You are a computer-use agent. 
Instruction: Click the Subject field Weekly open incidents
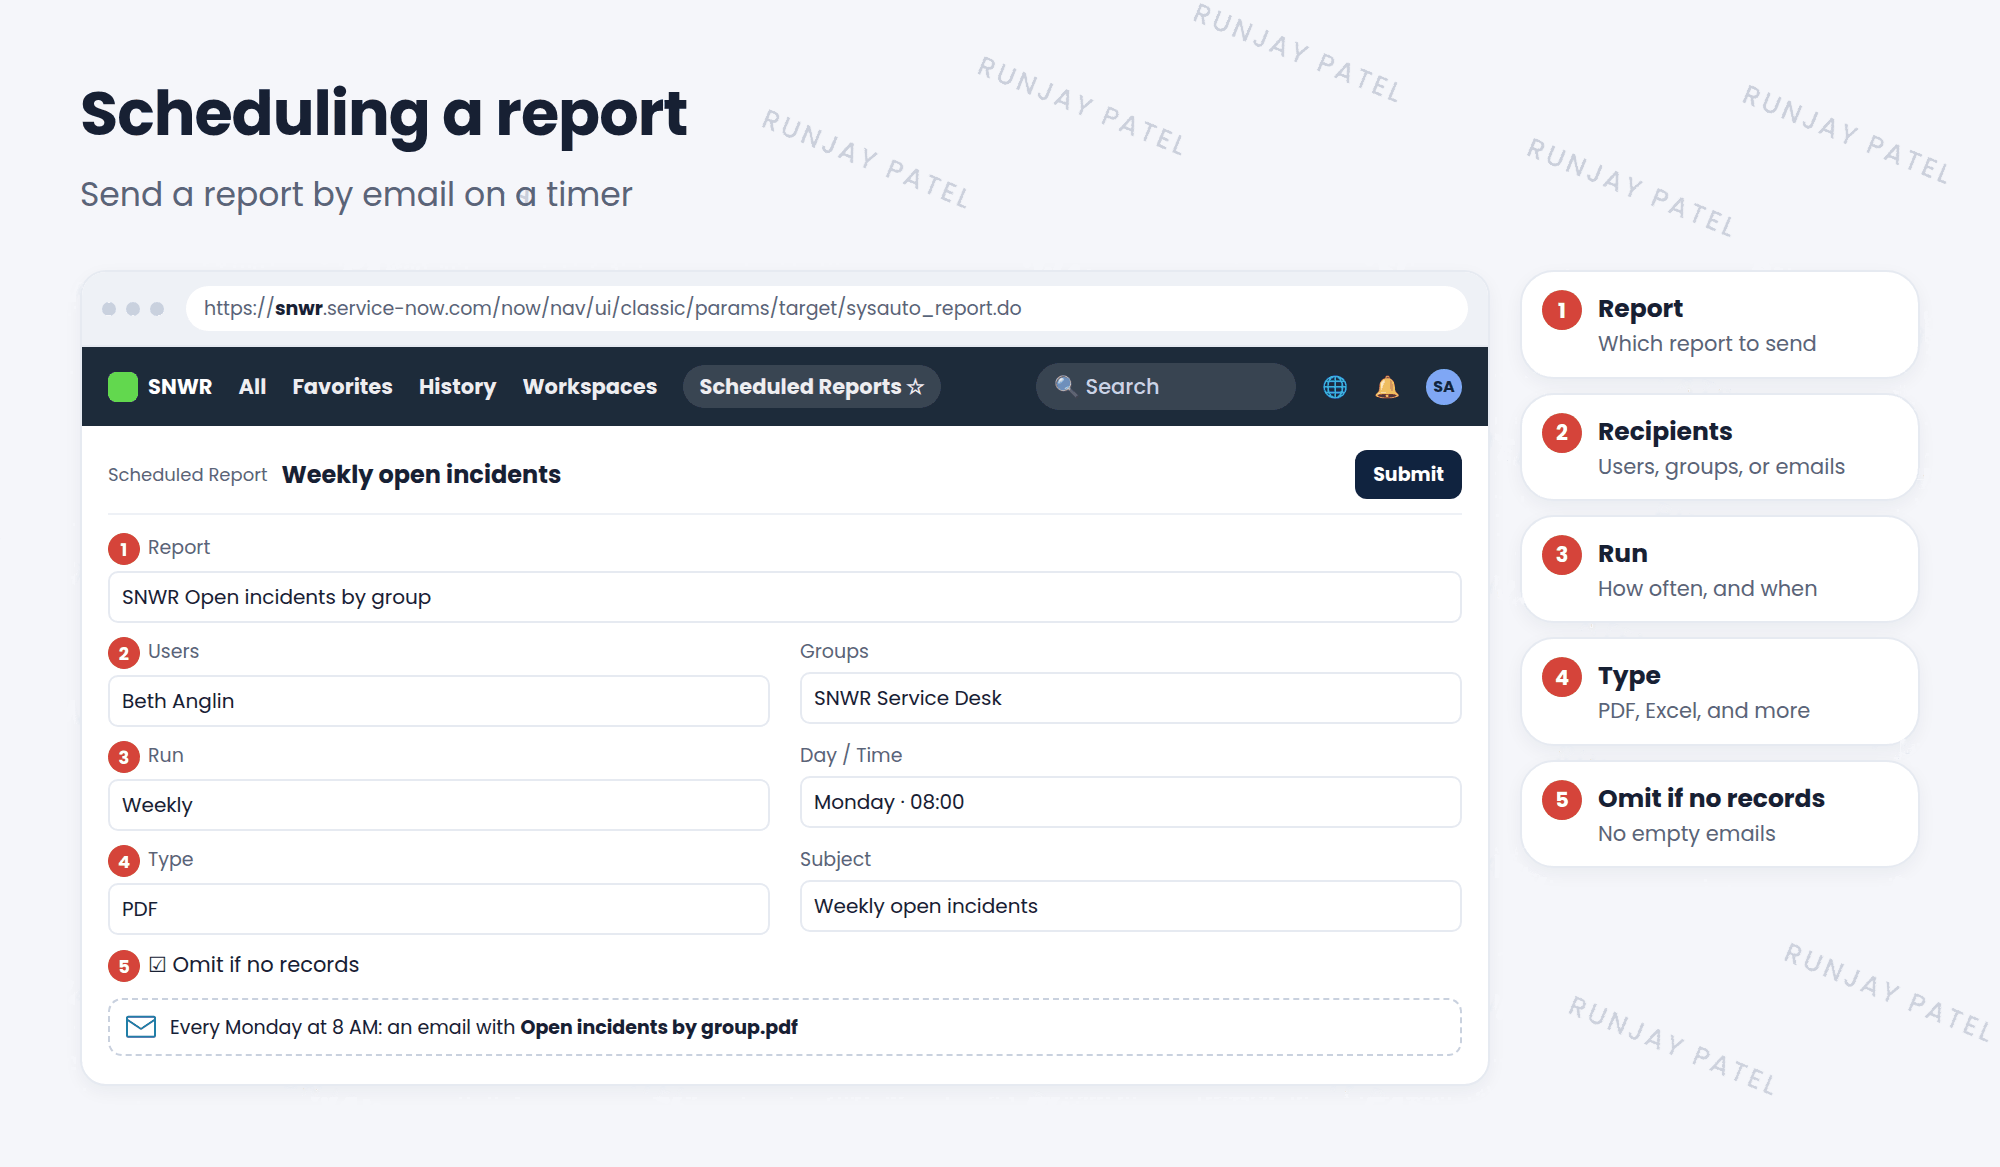tap(1130, 906)
